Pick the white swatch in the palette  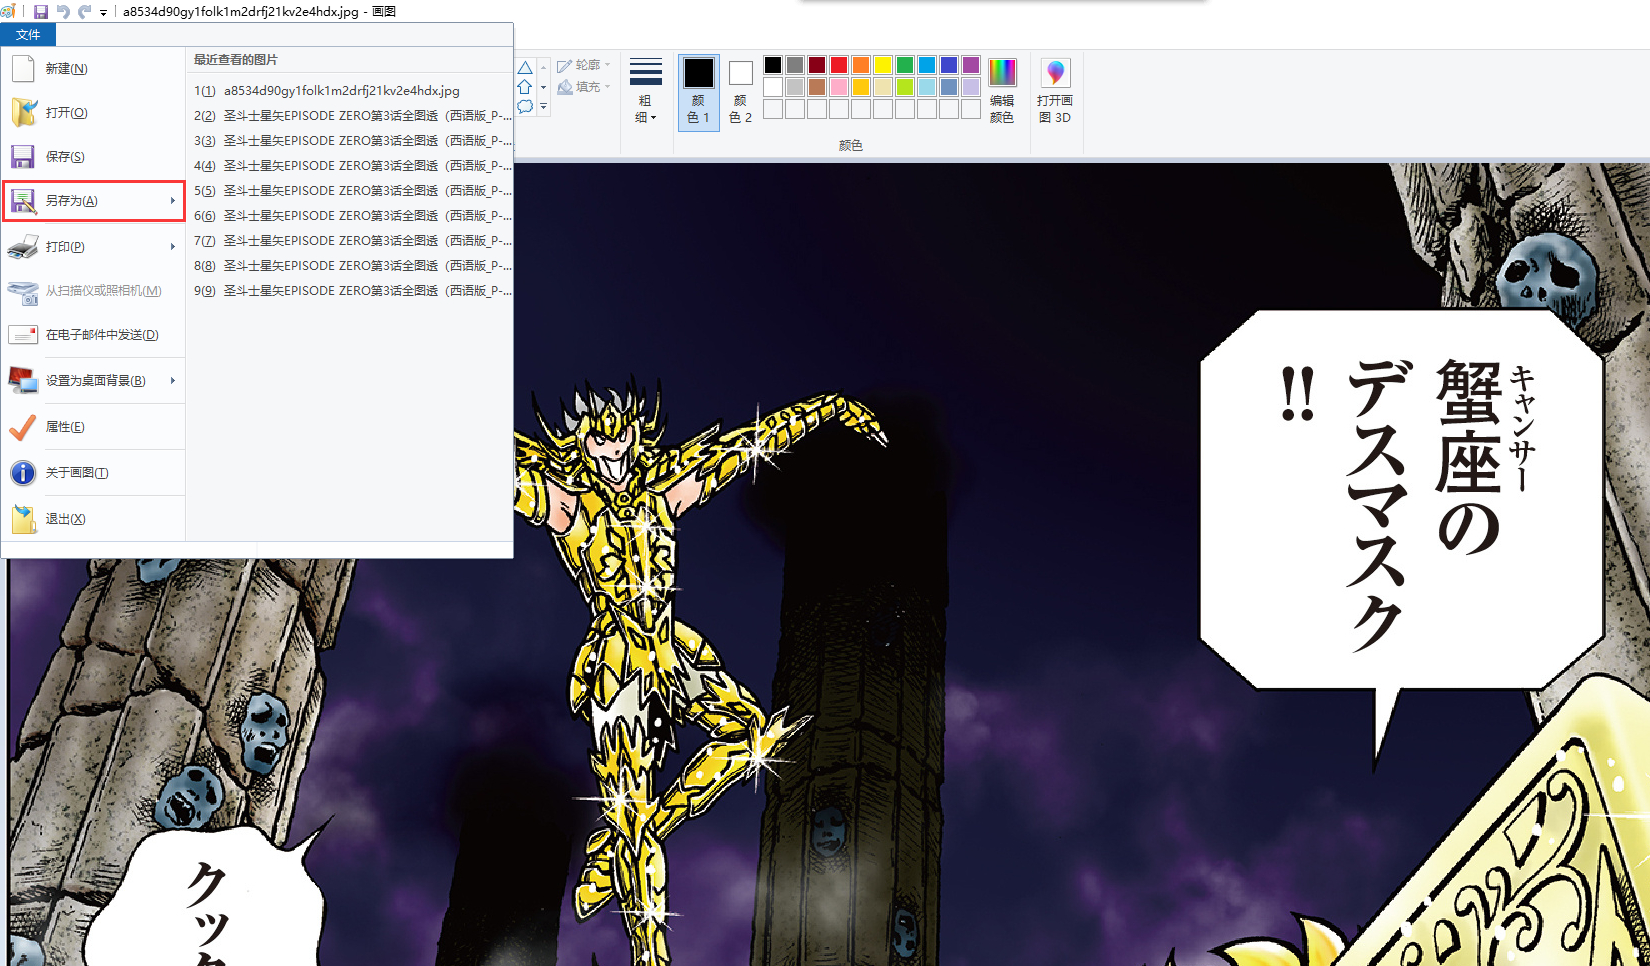pos(773,87)
